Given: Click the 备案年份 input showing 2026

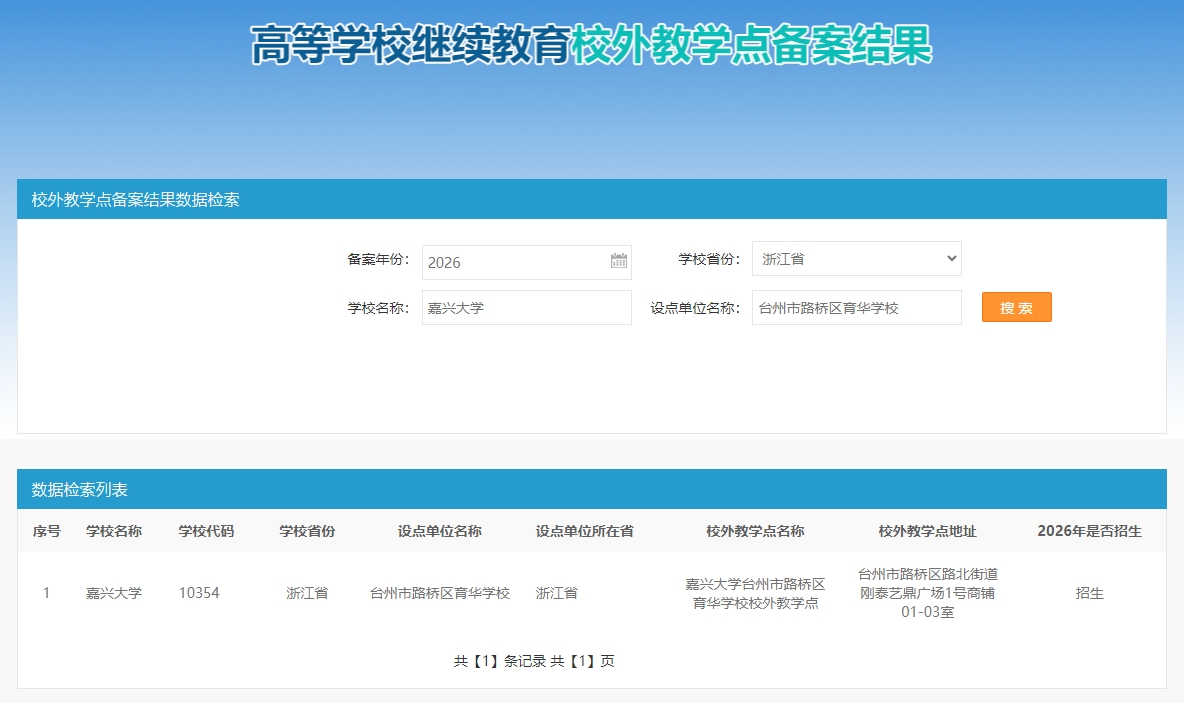Looking at the screenshot, I should [x=526, y=262].
